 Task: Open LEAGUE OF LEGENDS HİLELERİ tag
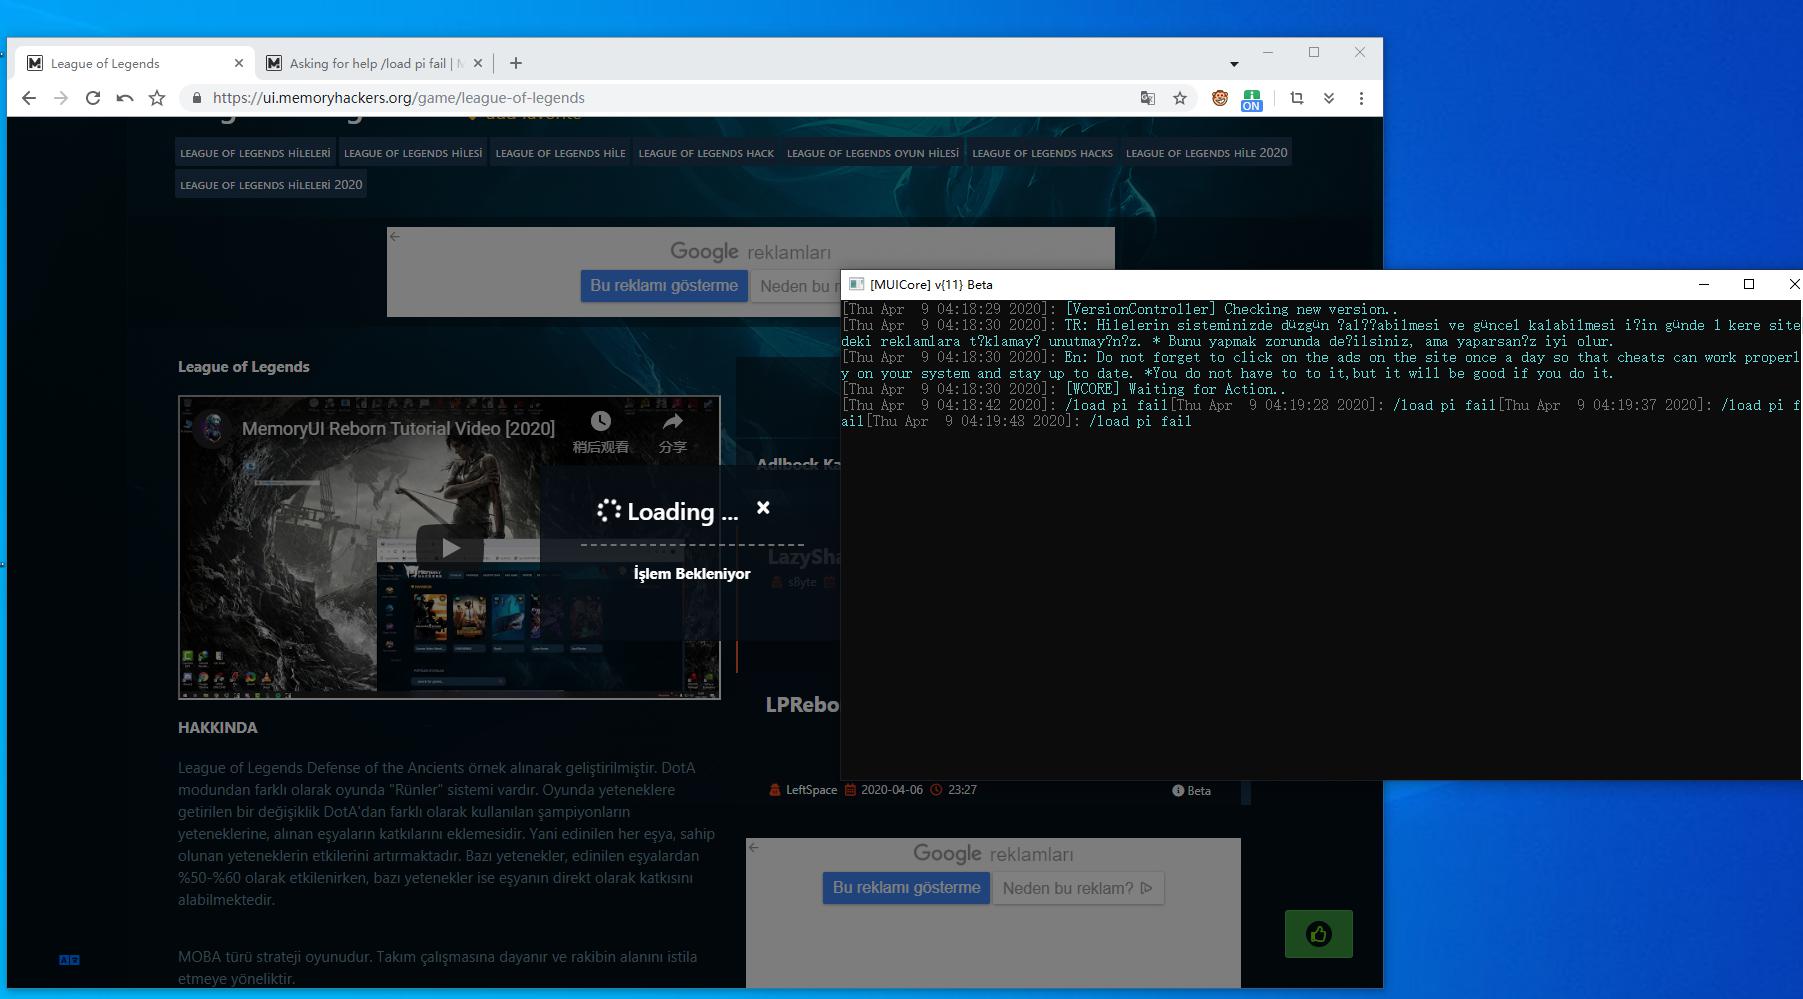pyautogui.click(x=255, y=153)
